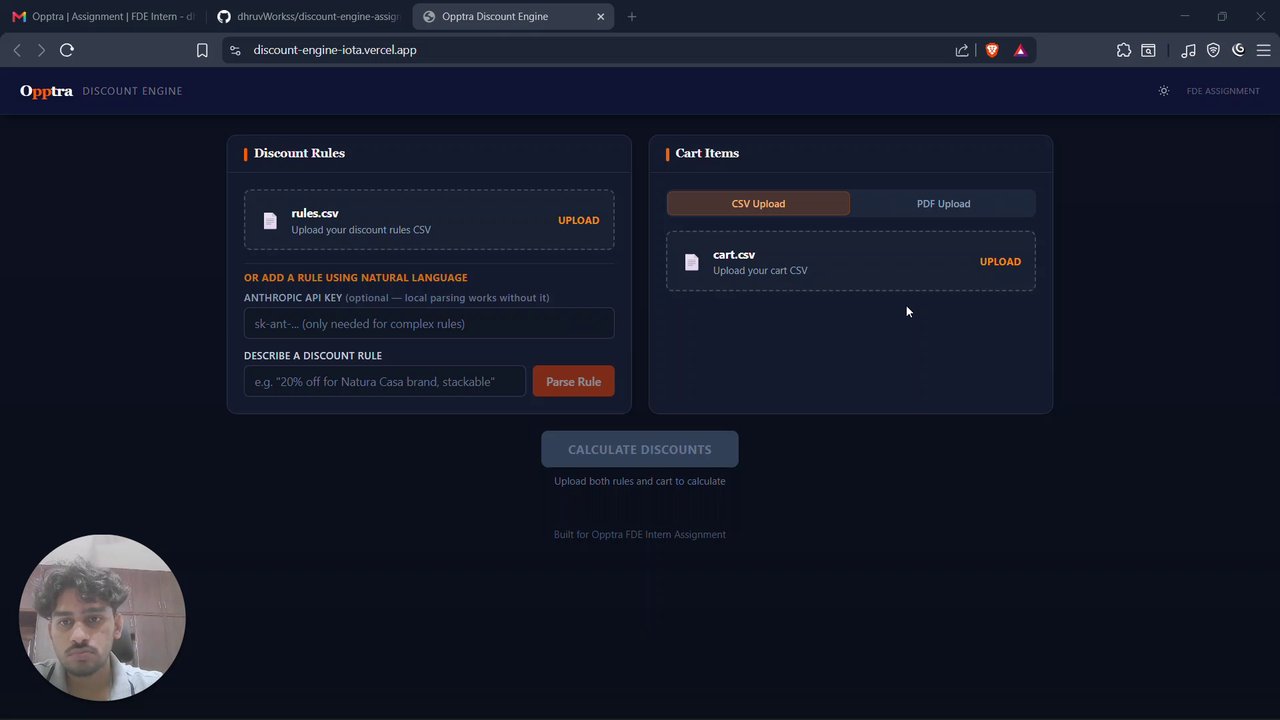This screenshot has width=1280, height=720.
Task: Open the music note playlist icon
Action: click(x=1188, y=50)
